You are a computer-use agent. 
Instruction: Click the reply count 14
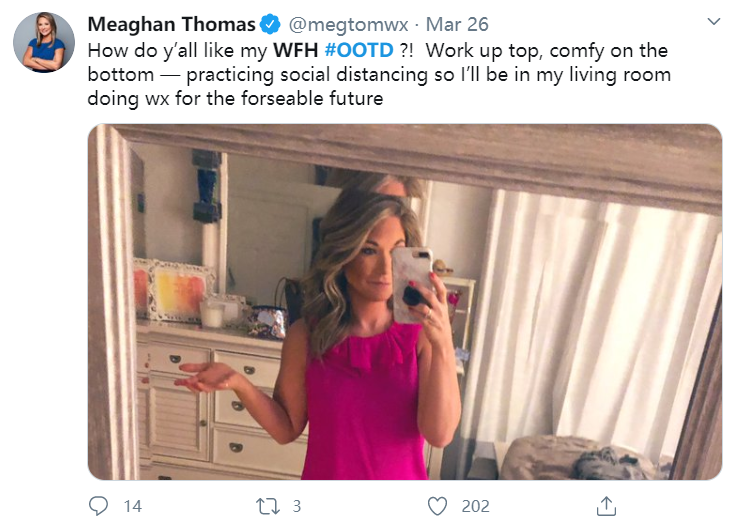click(x=132, y=506)
